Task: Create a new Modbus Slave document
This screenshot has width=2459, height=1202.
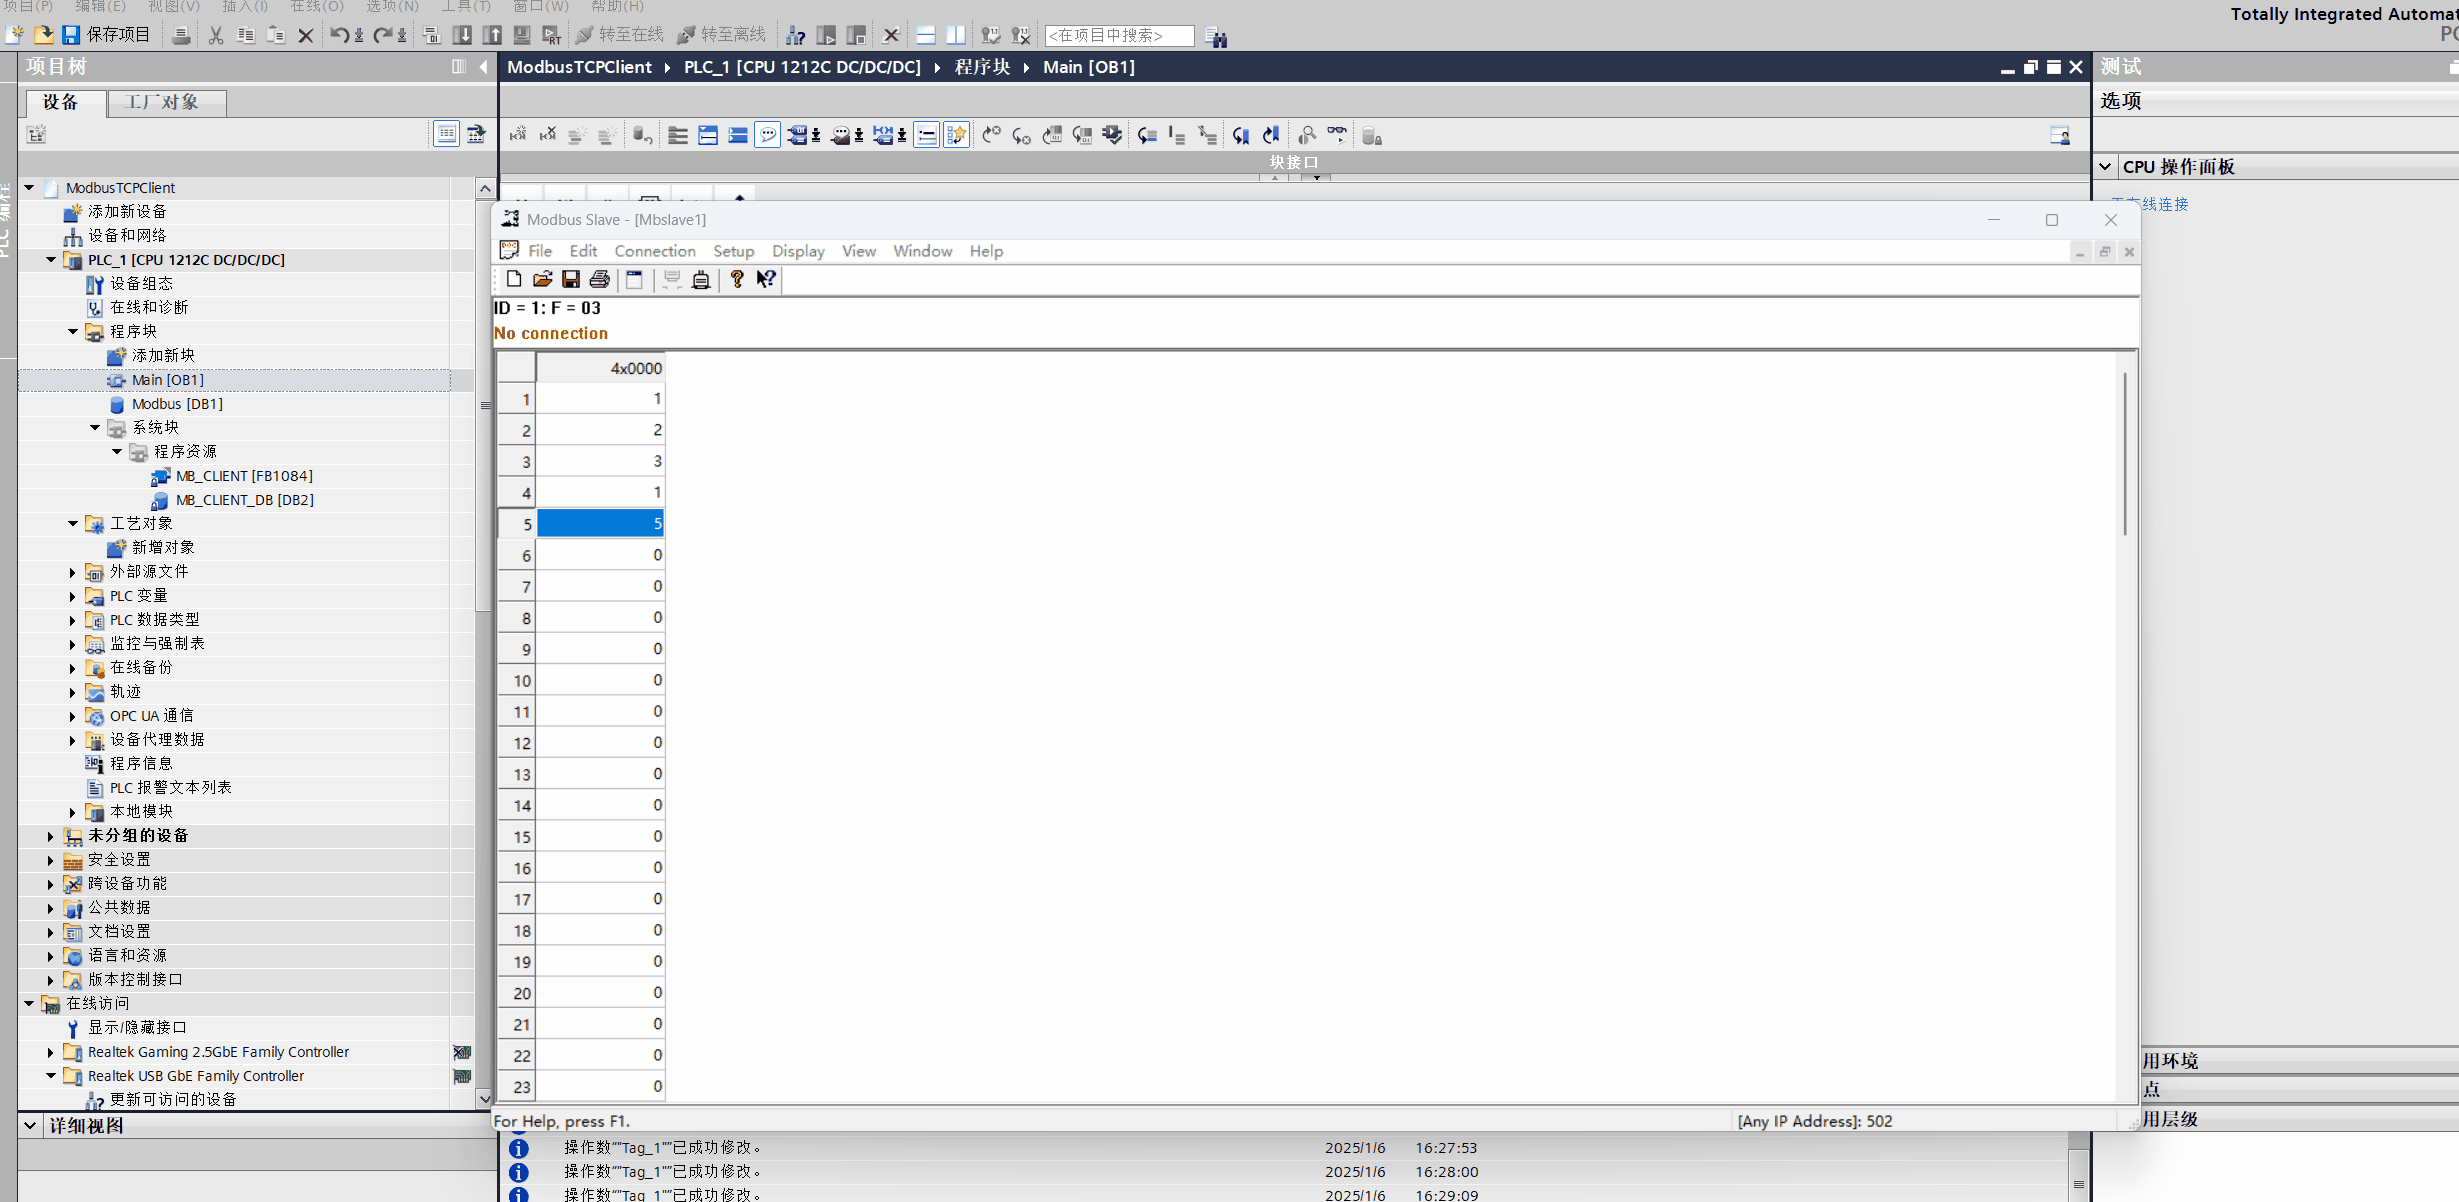Action: click(x=514, y=279)
